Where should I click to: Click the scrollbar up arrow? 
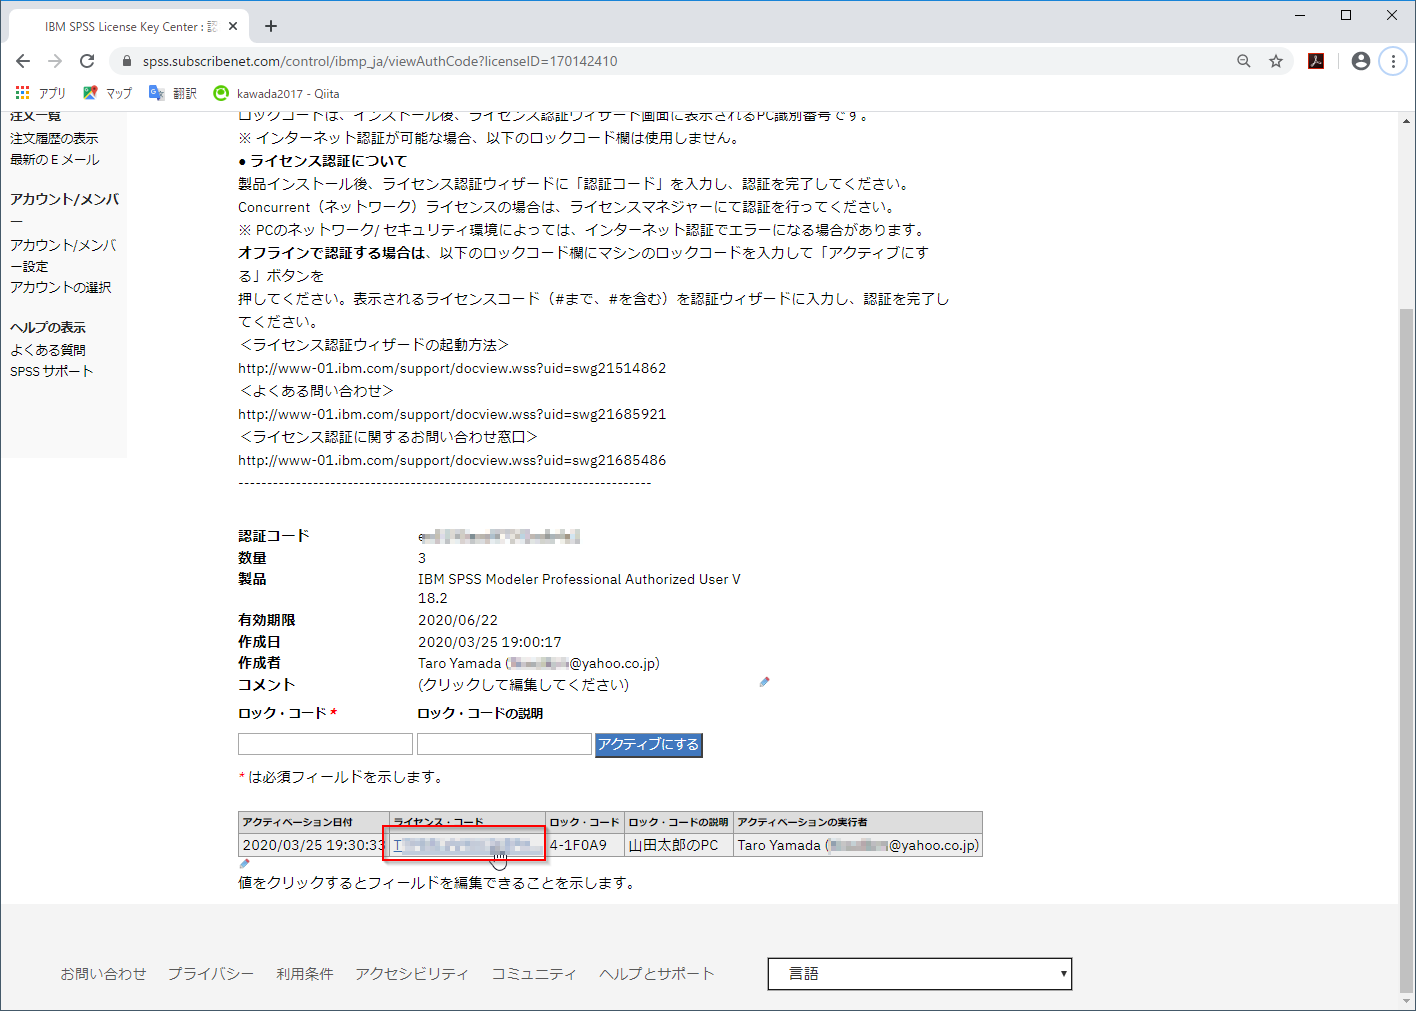tap(1407, 120)
